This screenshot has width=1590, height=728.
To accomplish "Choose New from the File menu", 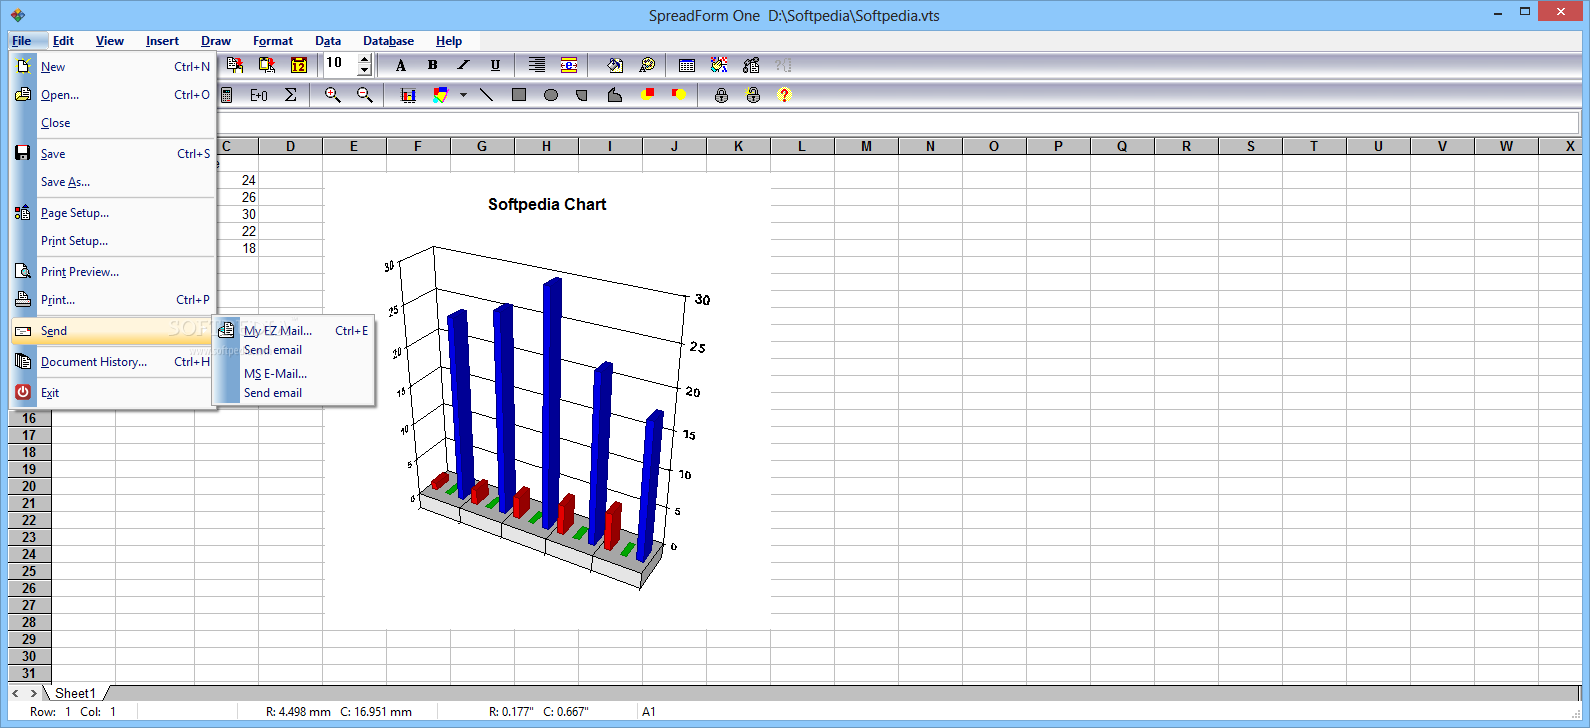I will [x=113, y=67].
